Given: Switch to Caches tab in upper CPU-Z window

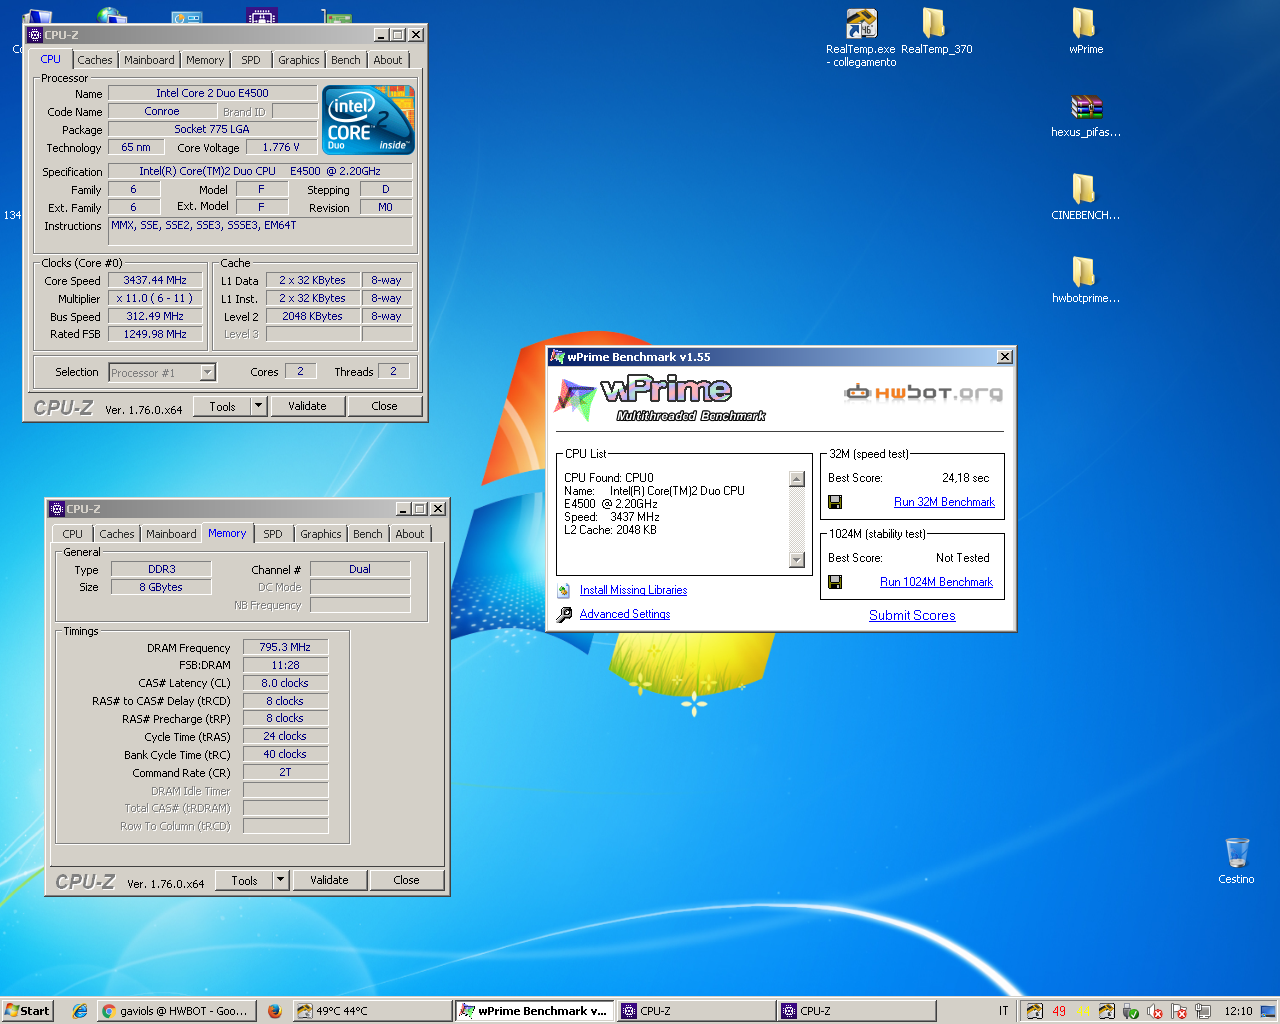Looking at the screenshot, I should point(95,60).
